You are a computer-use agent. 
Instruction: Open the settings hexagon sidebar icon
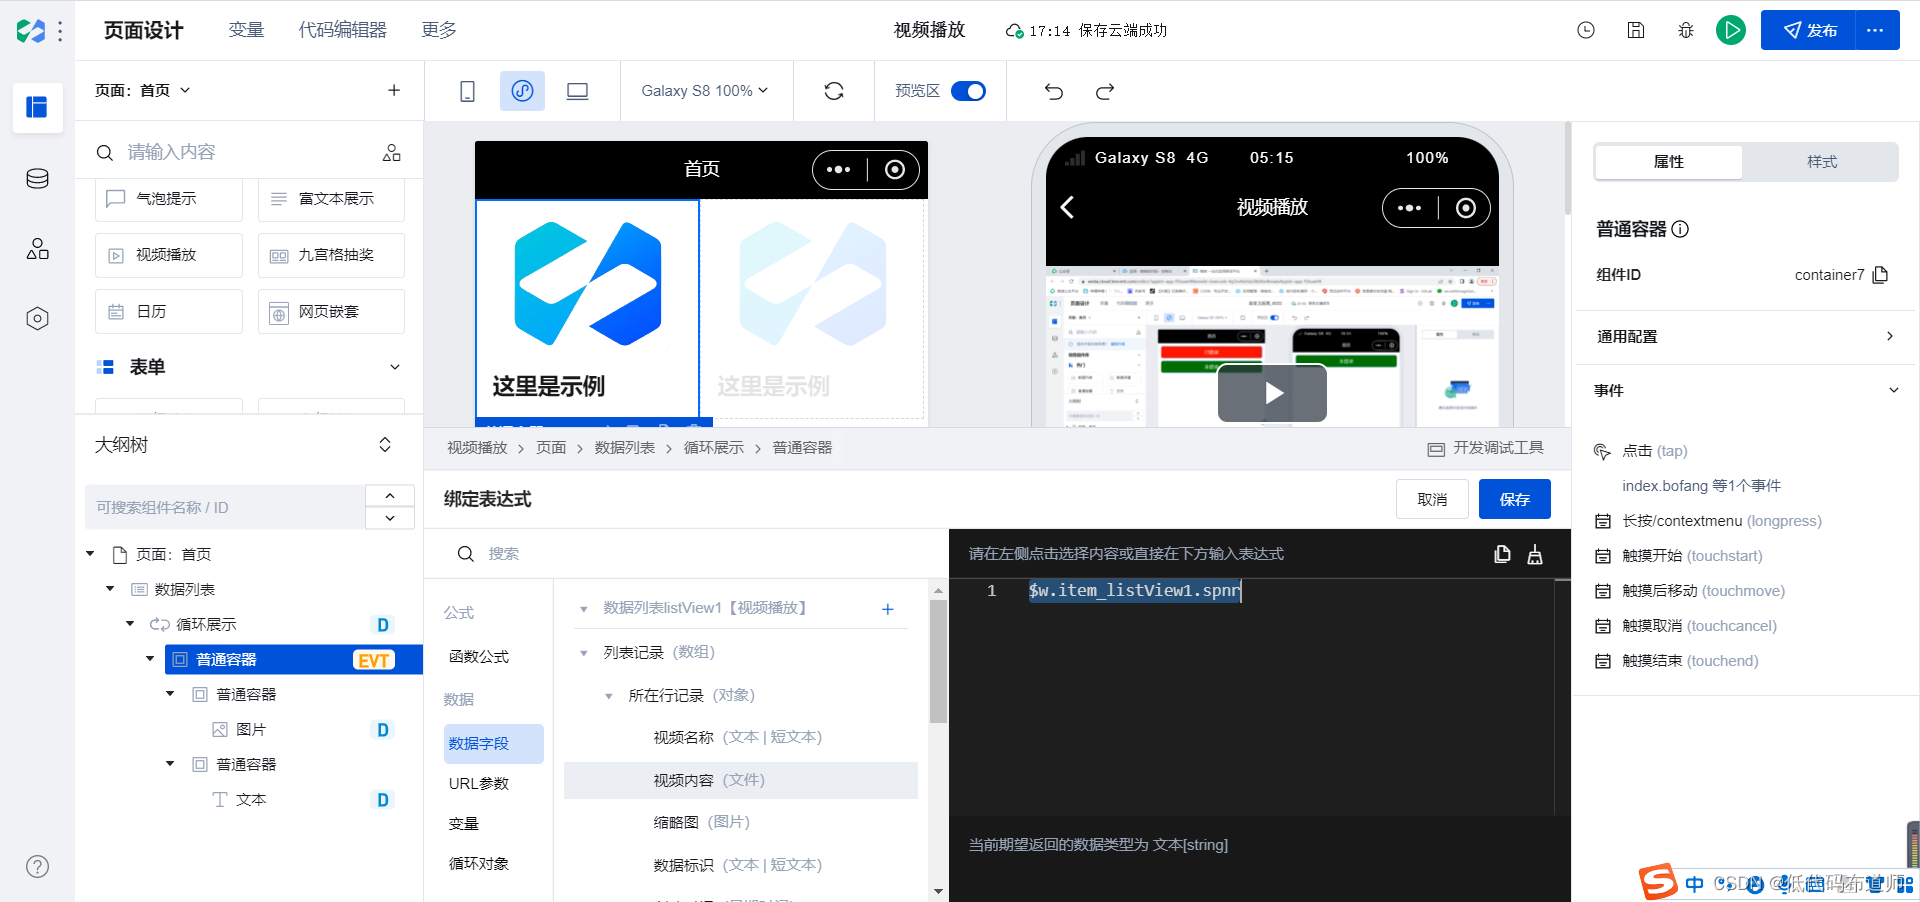coord(37,319)
